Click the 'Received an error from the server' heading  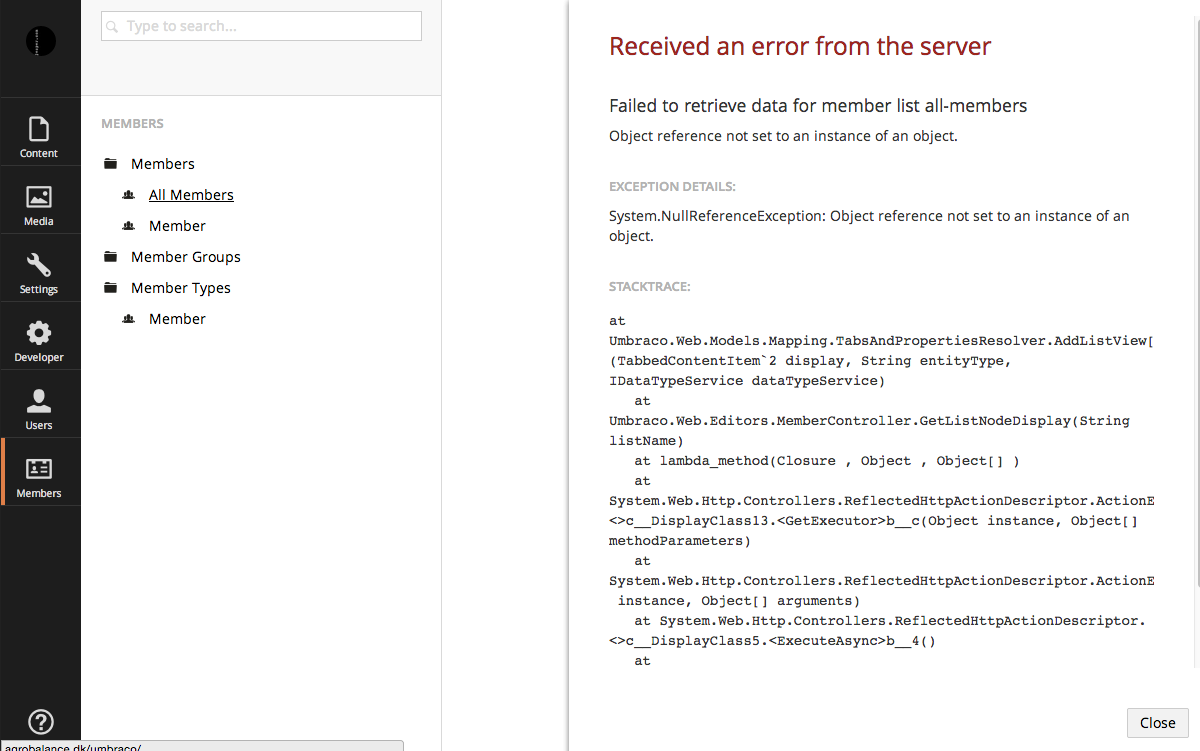tap(800, 46)
